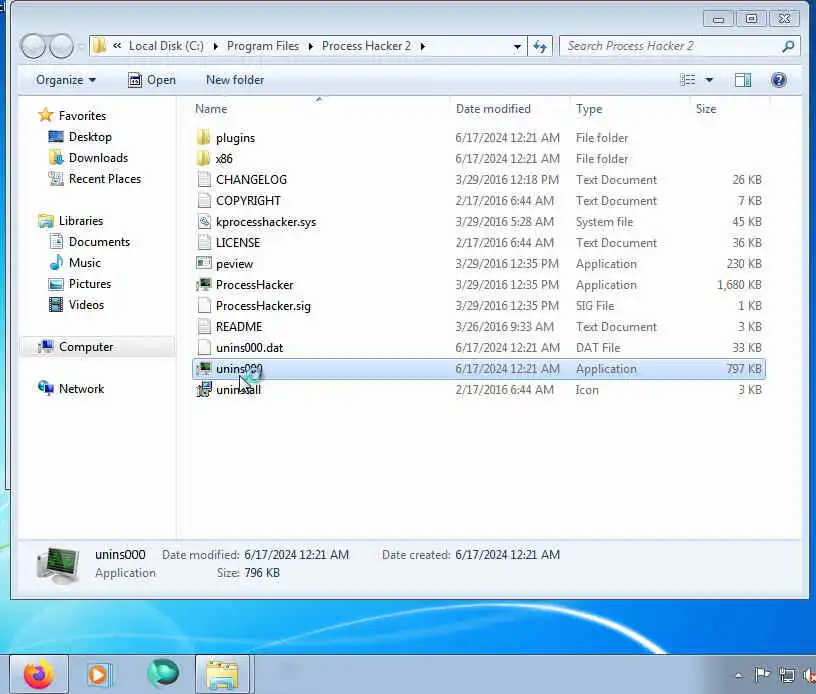Click Process Hacker 2 in breadcrumb
The width and height of the screenshot is (816, 694).
(x=366, y=46)
